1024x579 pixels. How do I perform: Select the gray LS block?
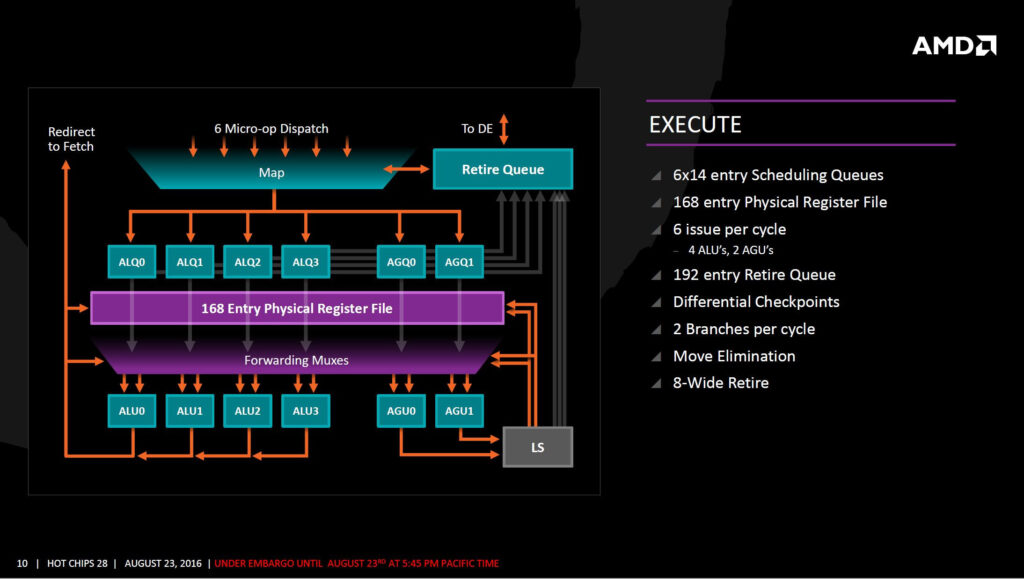(538, 447)
